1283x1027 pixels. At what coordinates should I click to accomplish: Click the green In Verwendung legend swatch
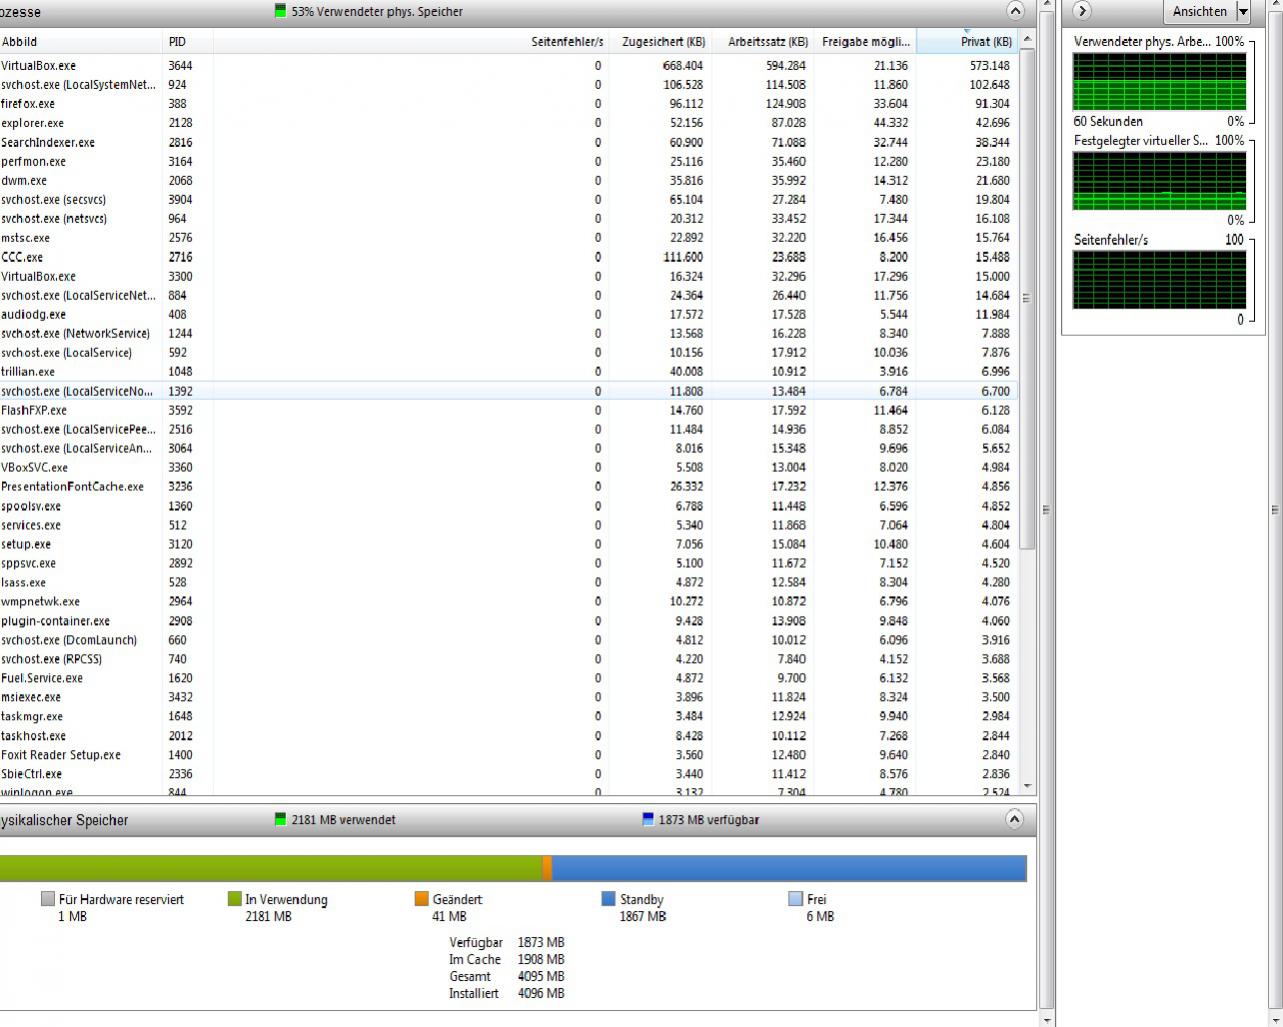point(235,899)
